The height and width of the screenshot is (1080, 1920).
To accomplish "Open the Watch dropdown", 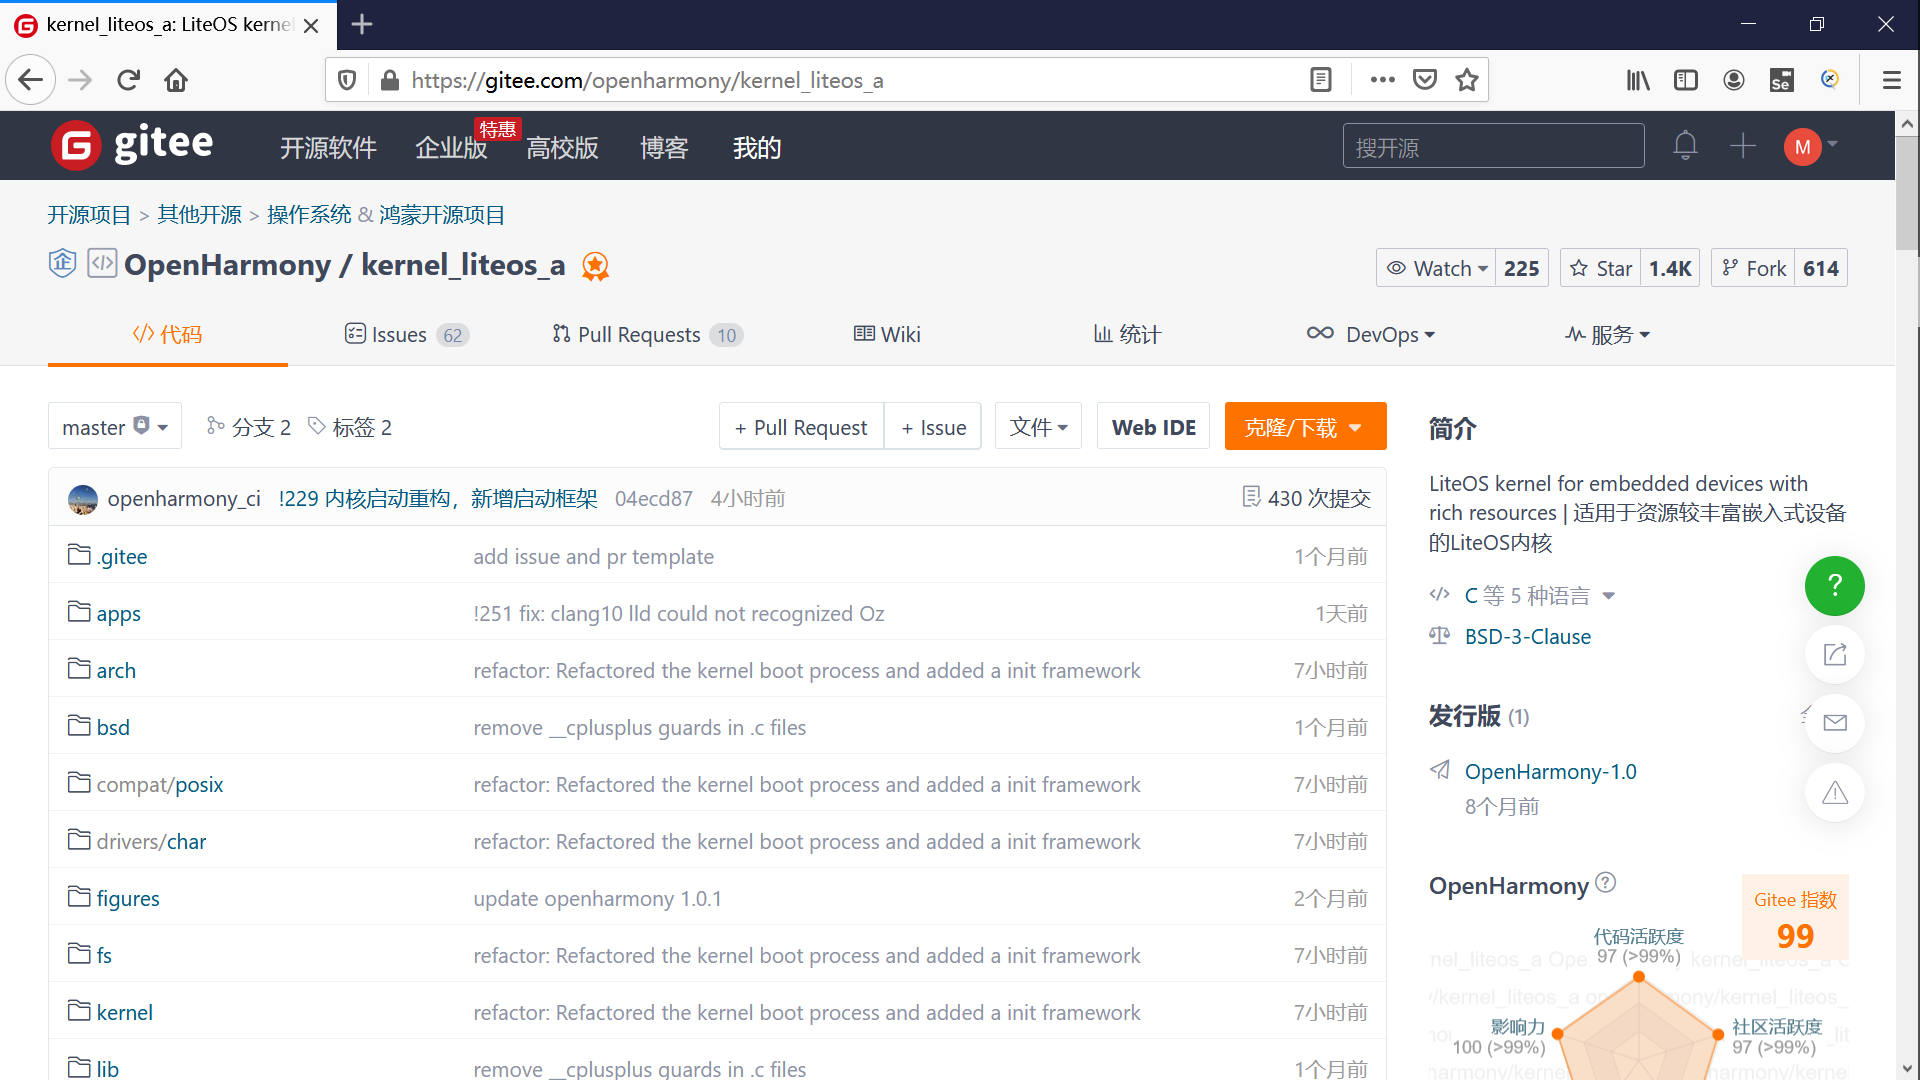I will point(1436,268).
